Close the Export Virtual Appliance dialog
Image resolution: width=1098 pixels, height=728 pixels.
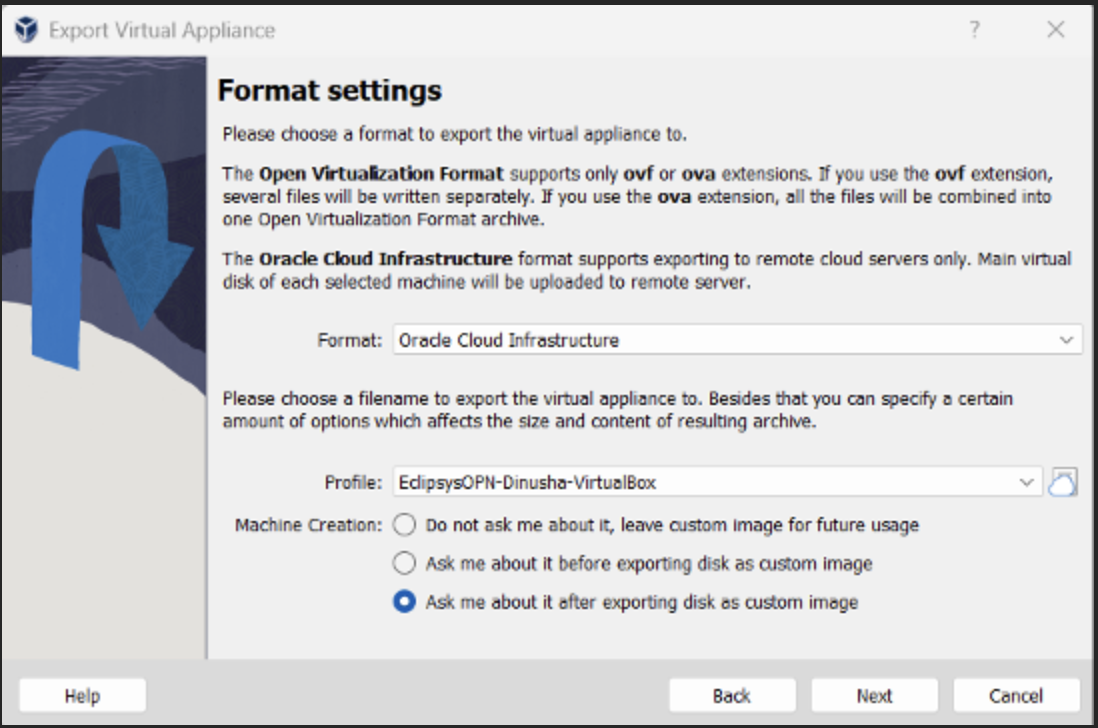tap(1055, 29)
